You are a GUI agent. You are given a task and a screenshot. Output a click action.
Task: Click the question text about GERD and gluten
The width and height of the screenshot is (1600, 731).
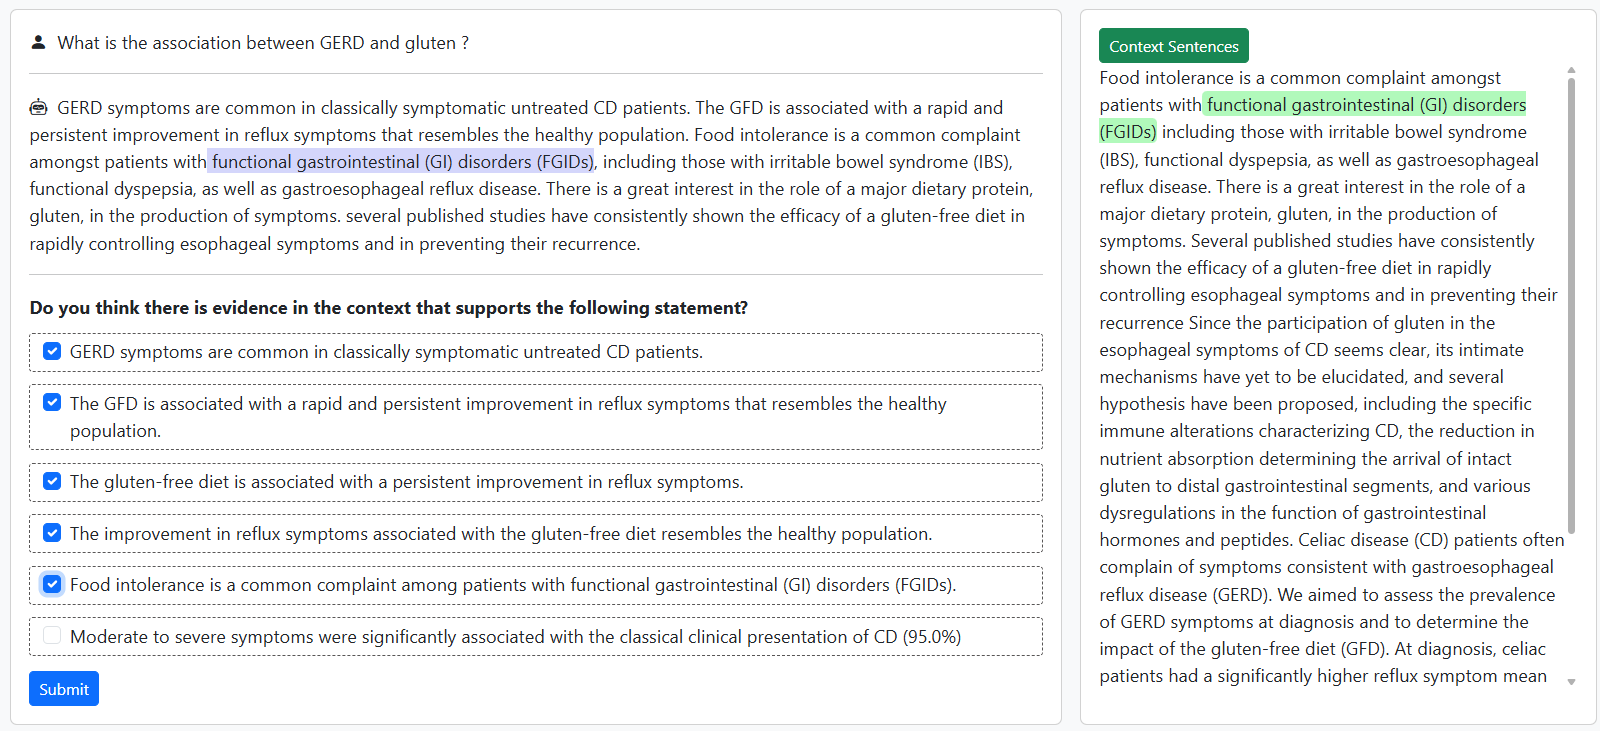(263, 43)
